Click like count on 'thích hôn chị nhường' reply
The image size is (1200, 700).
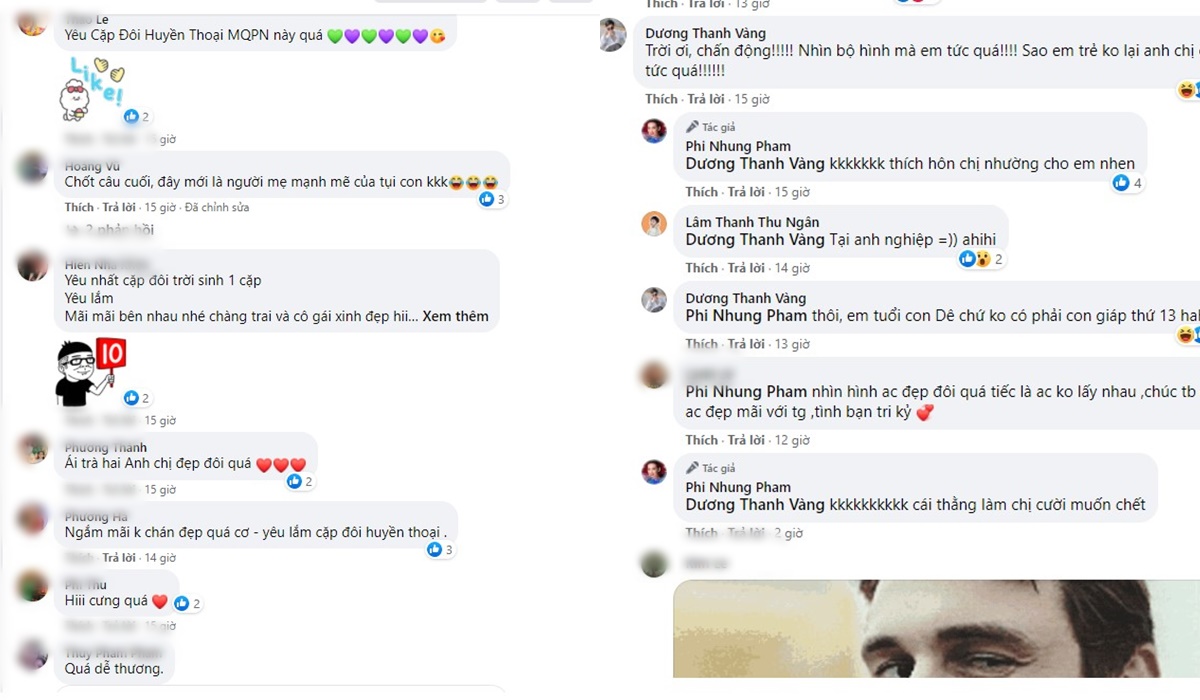1128,183
